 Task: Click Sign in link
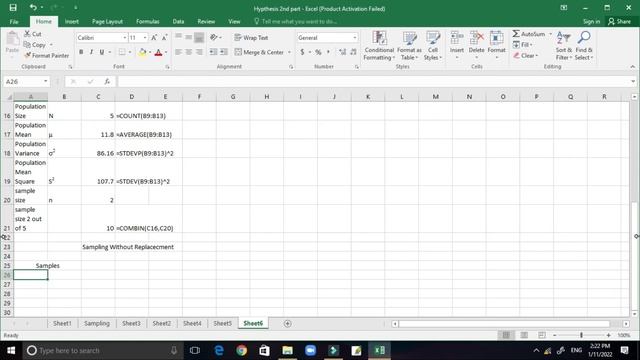(x=591, y=22)
